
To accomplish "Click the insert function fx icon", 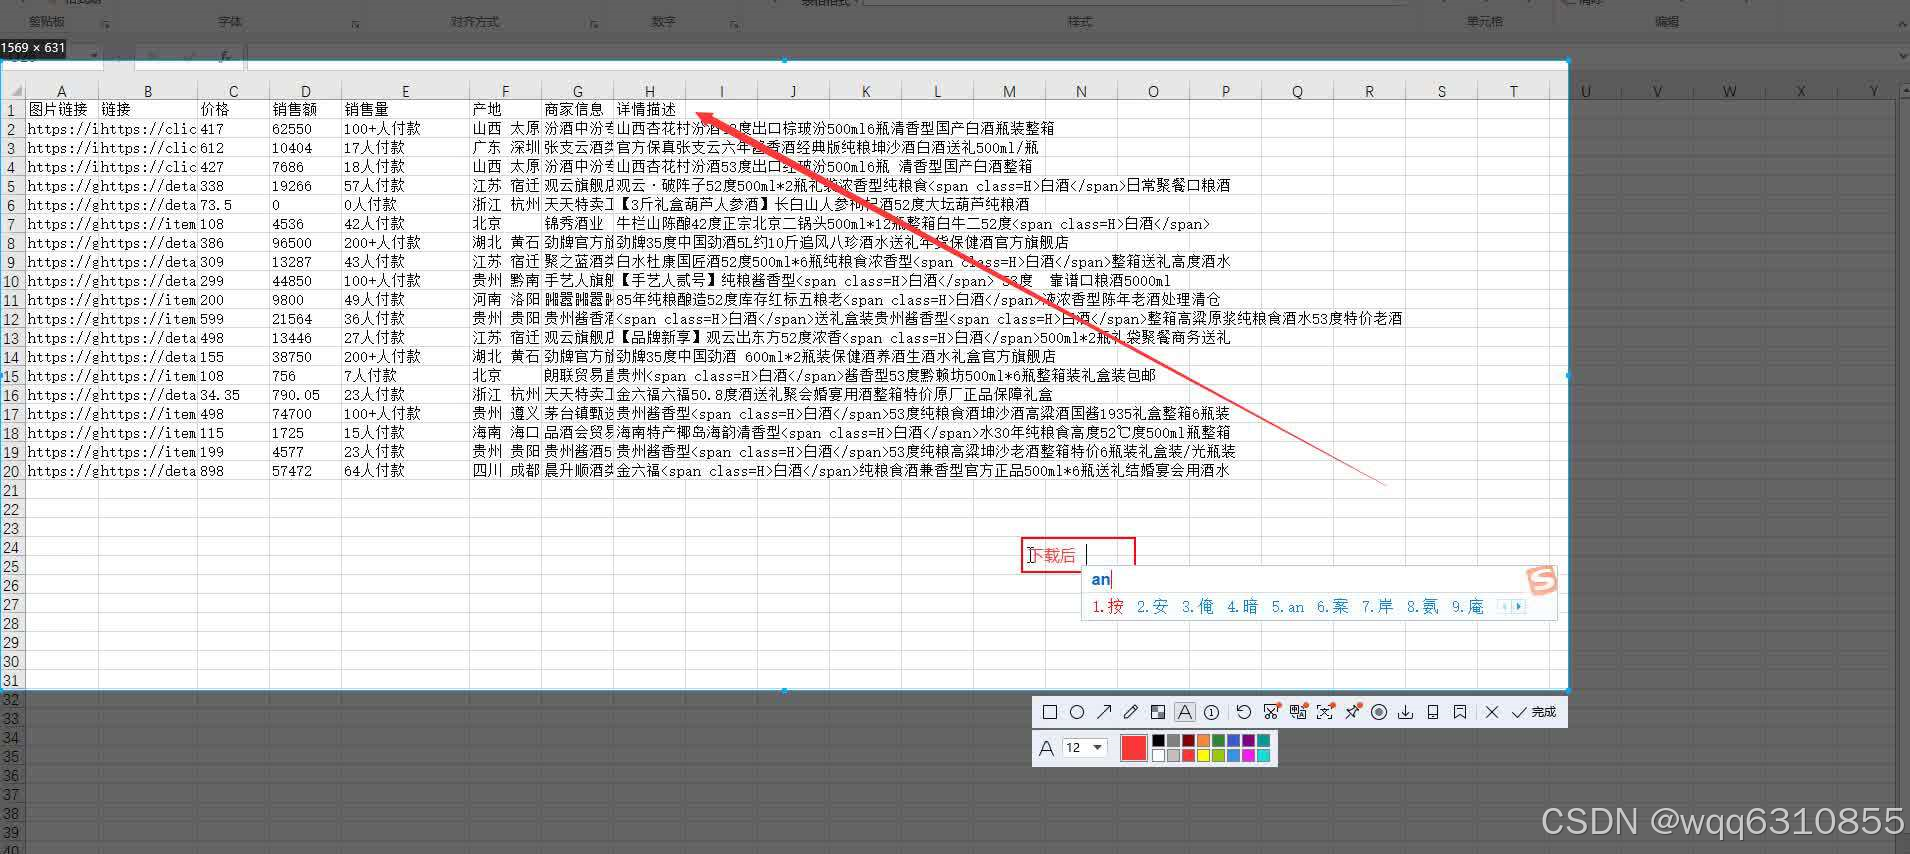I will 225,56.
